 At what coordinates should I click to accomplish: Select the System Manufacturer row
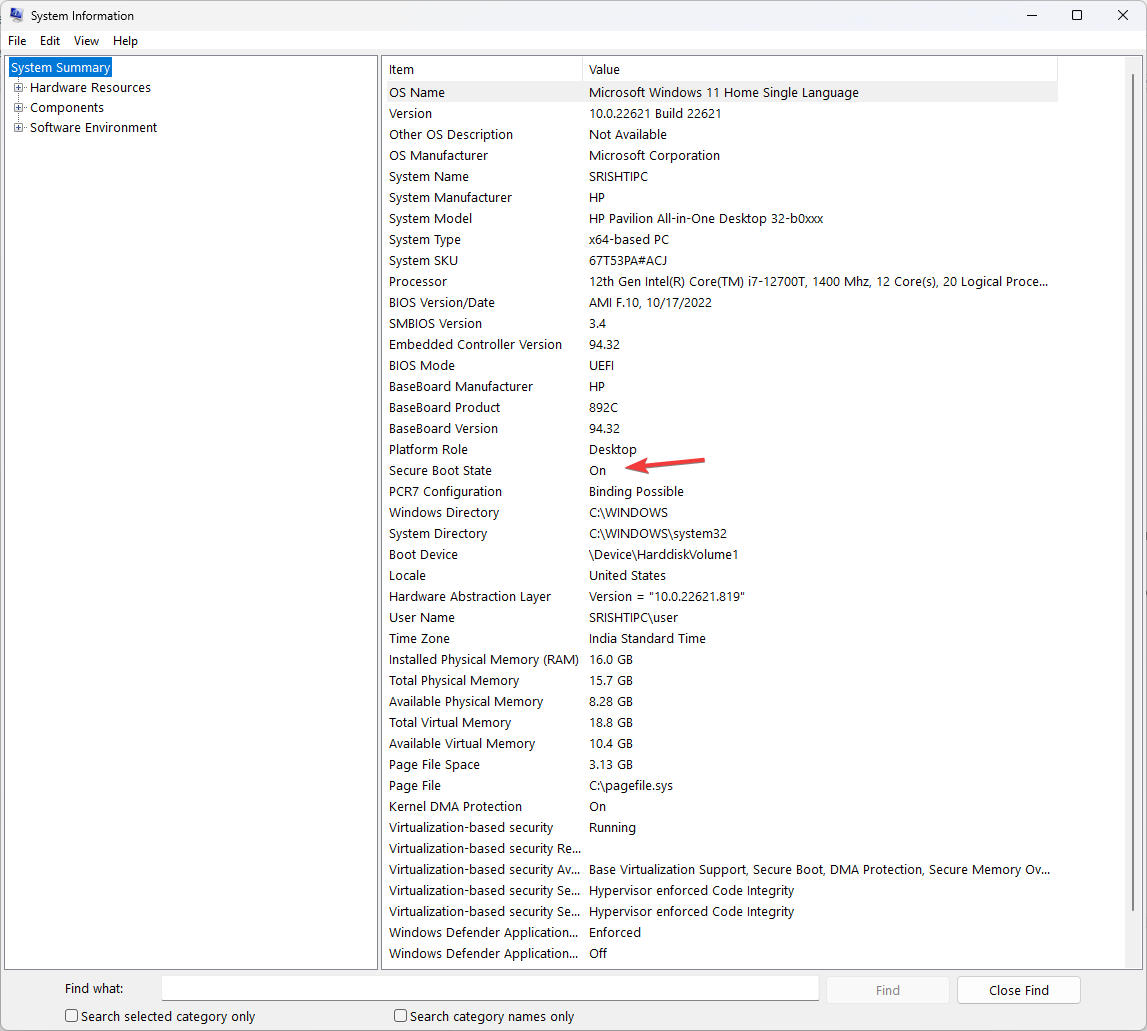pyautogui.click(x=722, y=198)
